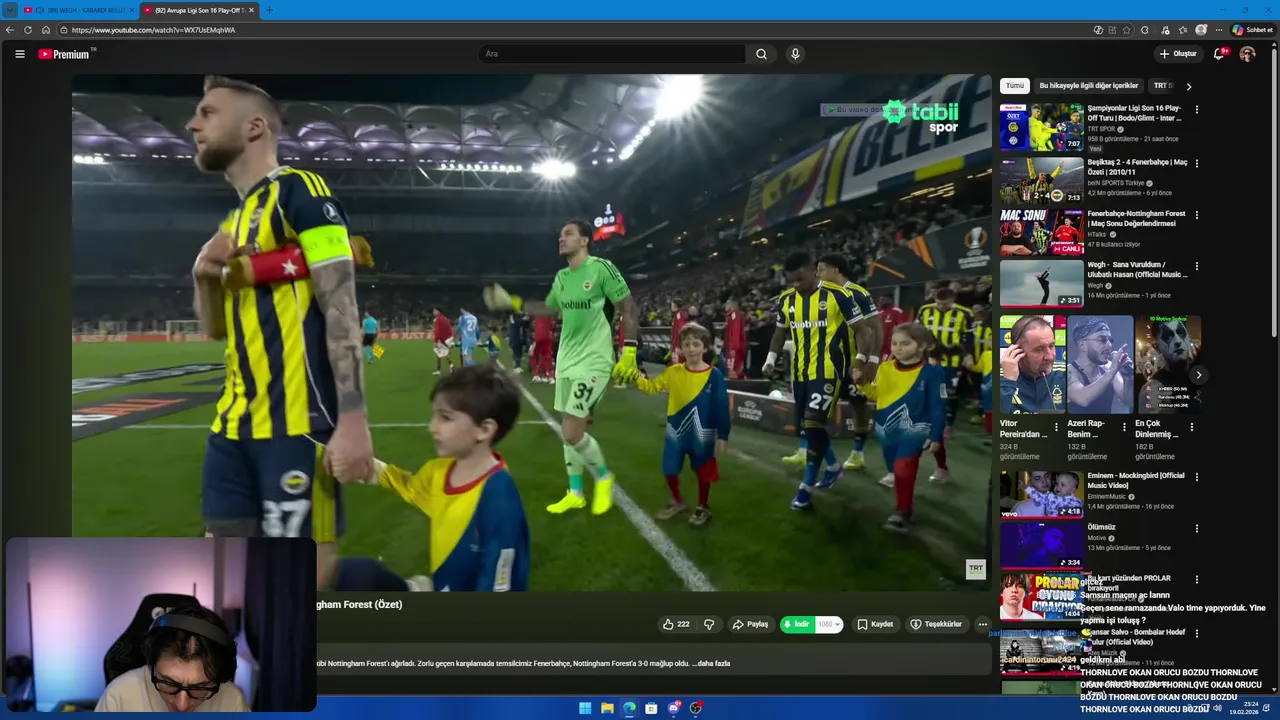Open the 1080 quality dropdown

[830, 624]
